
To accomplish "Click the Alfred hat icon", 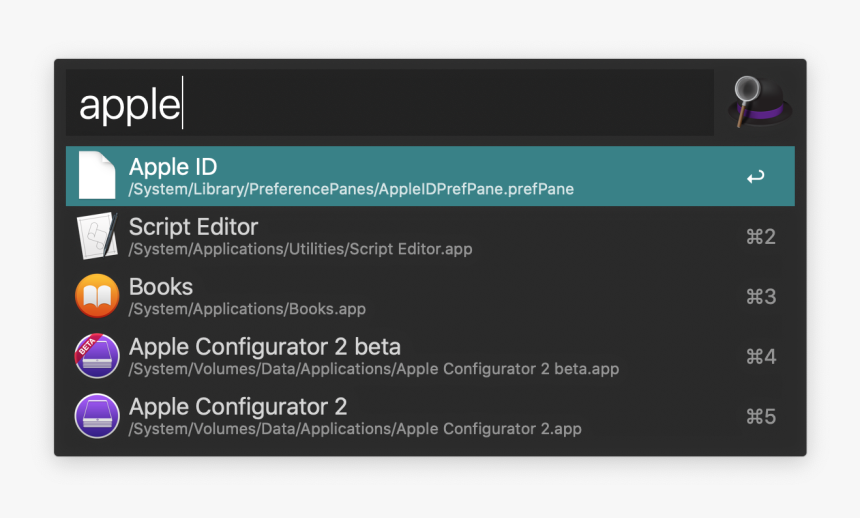I will click(760, 102).
